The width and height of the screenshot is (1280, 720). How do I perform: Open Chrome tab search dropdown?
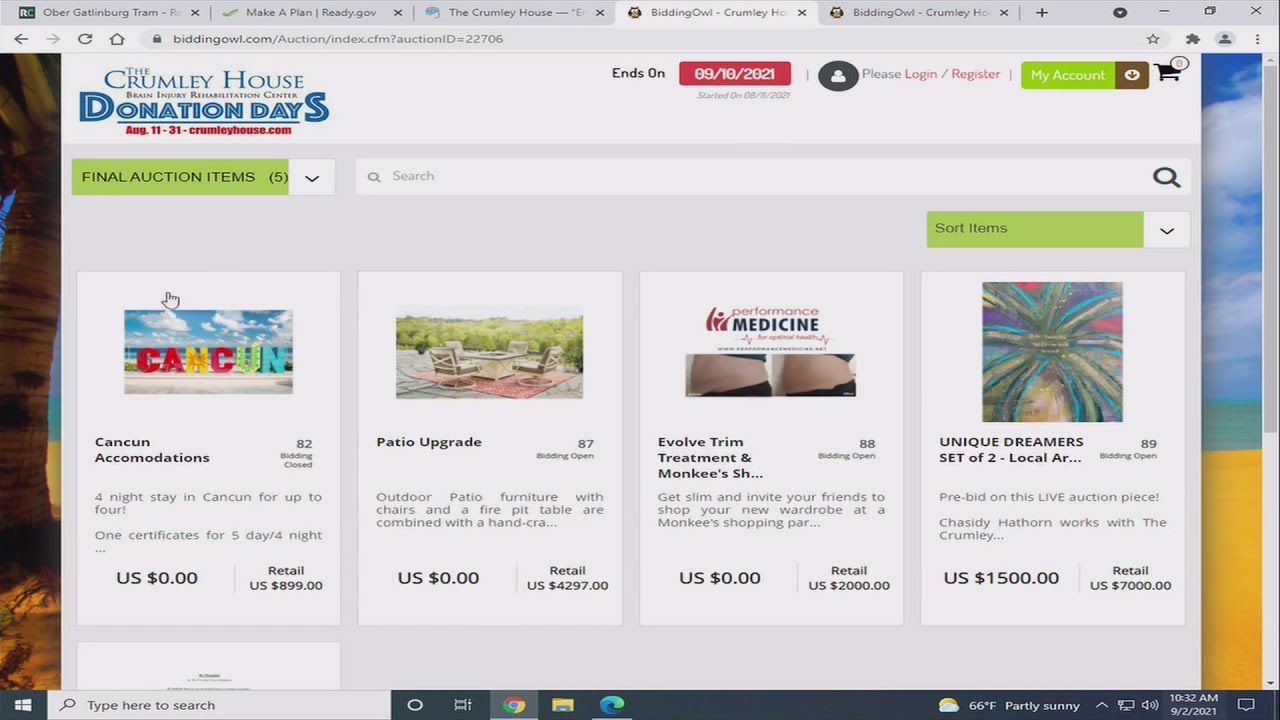tap(1120, 13)
